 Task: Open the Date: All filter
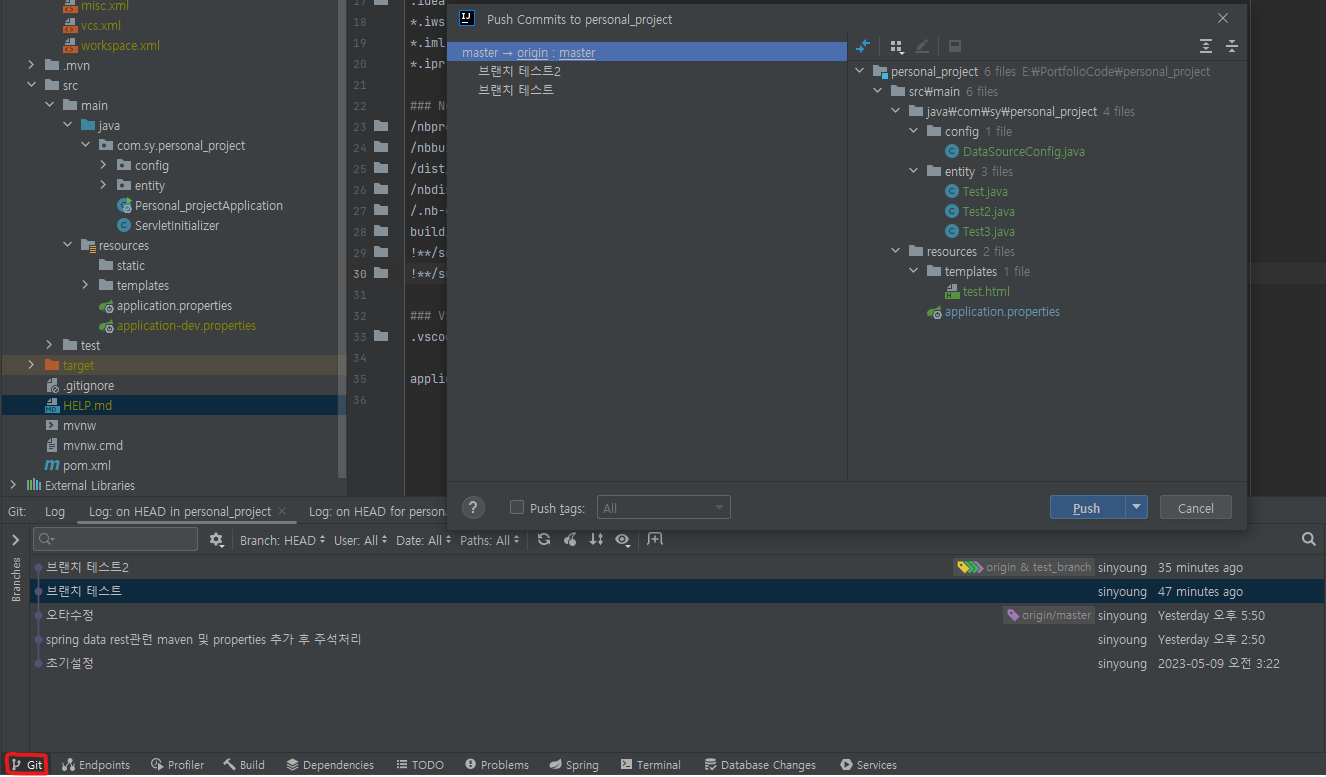pos(424,540)
